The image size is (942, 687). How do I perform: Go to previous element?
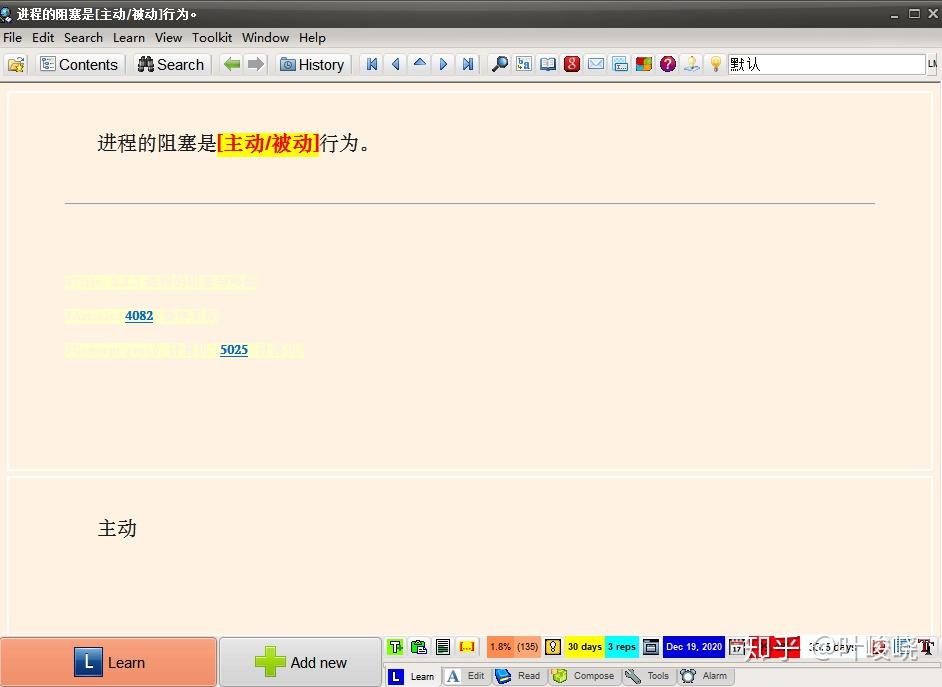tap(396, 64)
